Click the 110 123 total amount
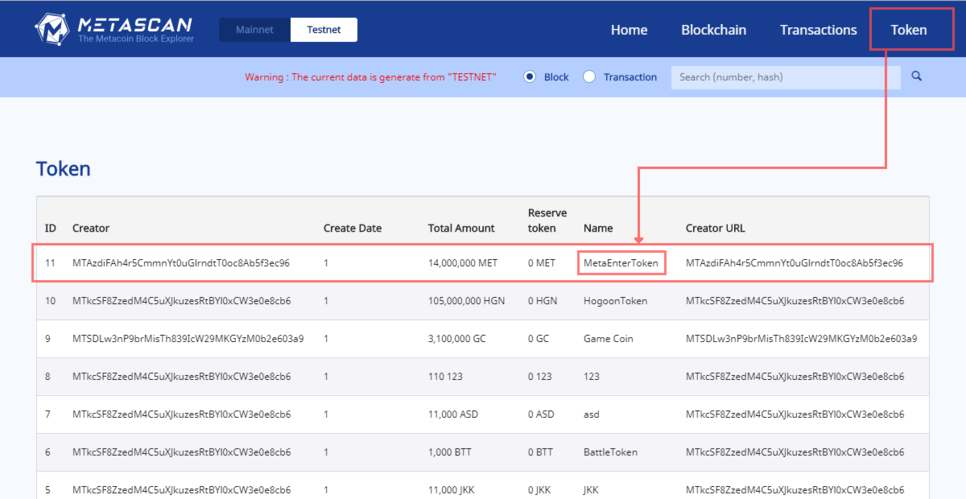 [x=445, y=376]
